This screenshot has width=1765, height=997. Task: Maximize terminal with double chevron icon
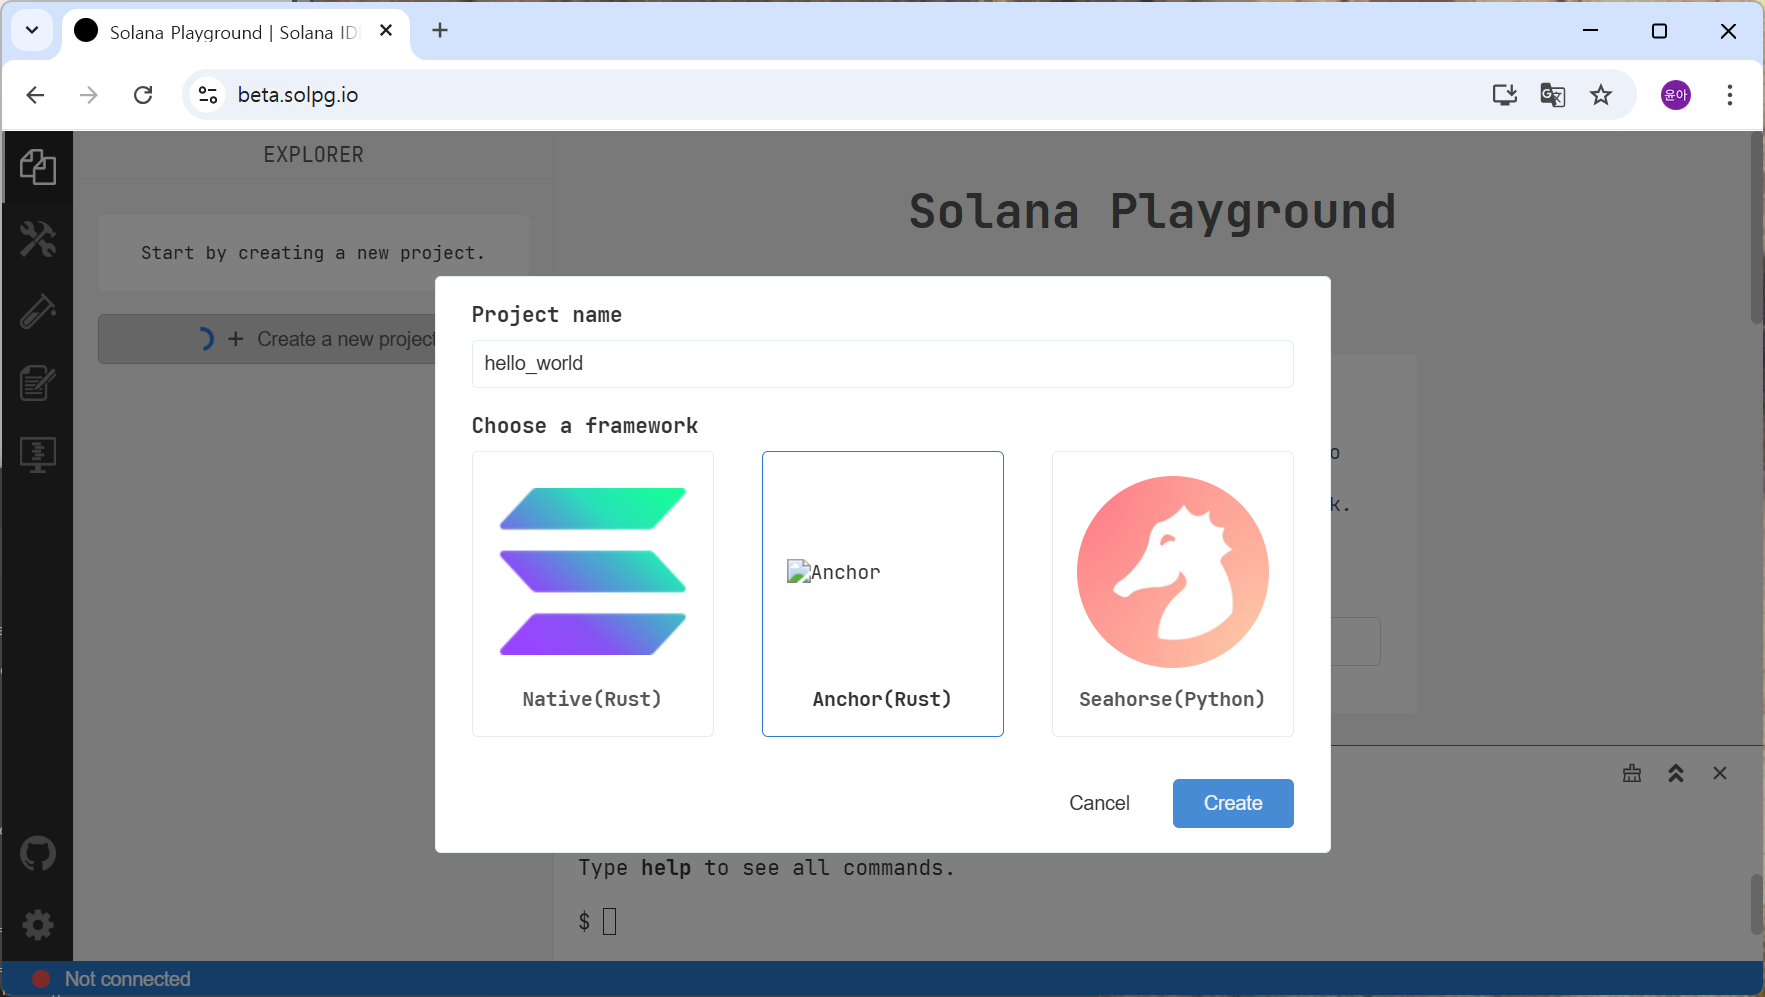[x=1676, y=773]
